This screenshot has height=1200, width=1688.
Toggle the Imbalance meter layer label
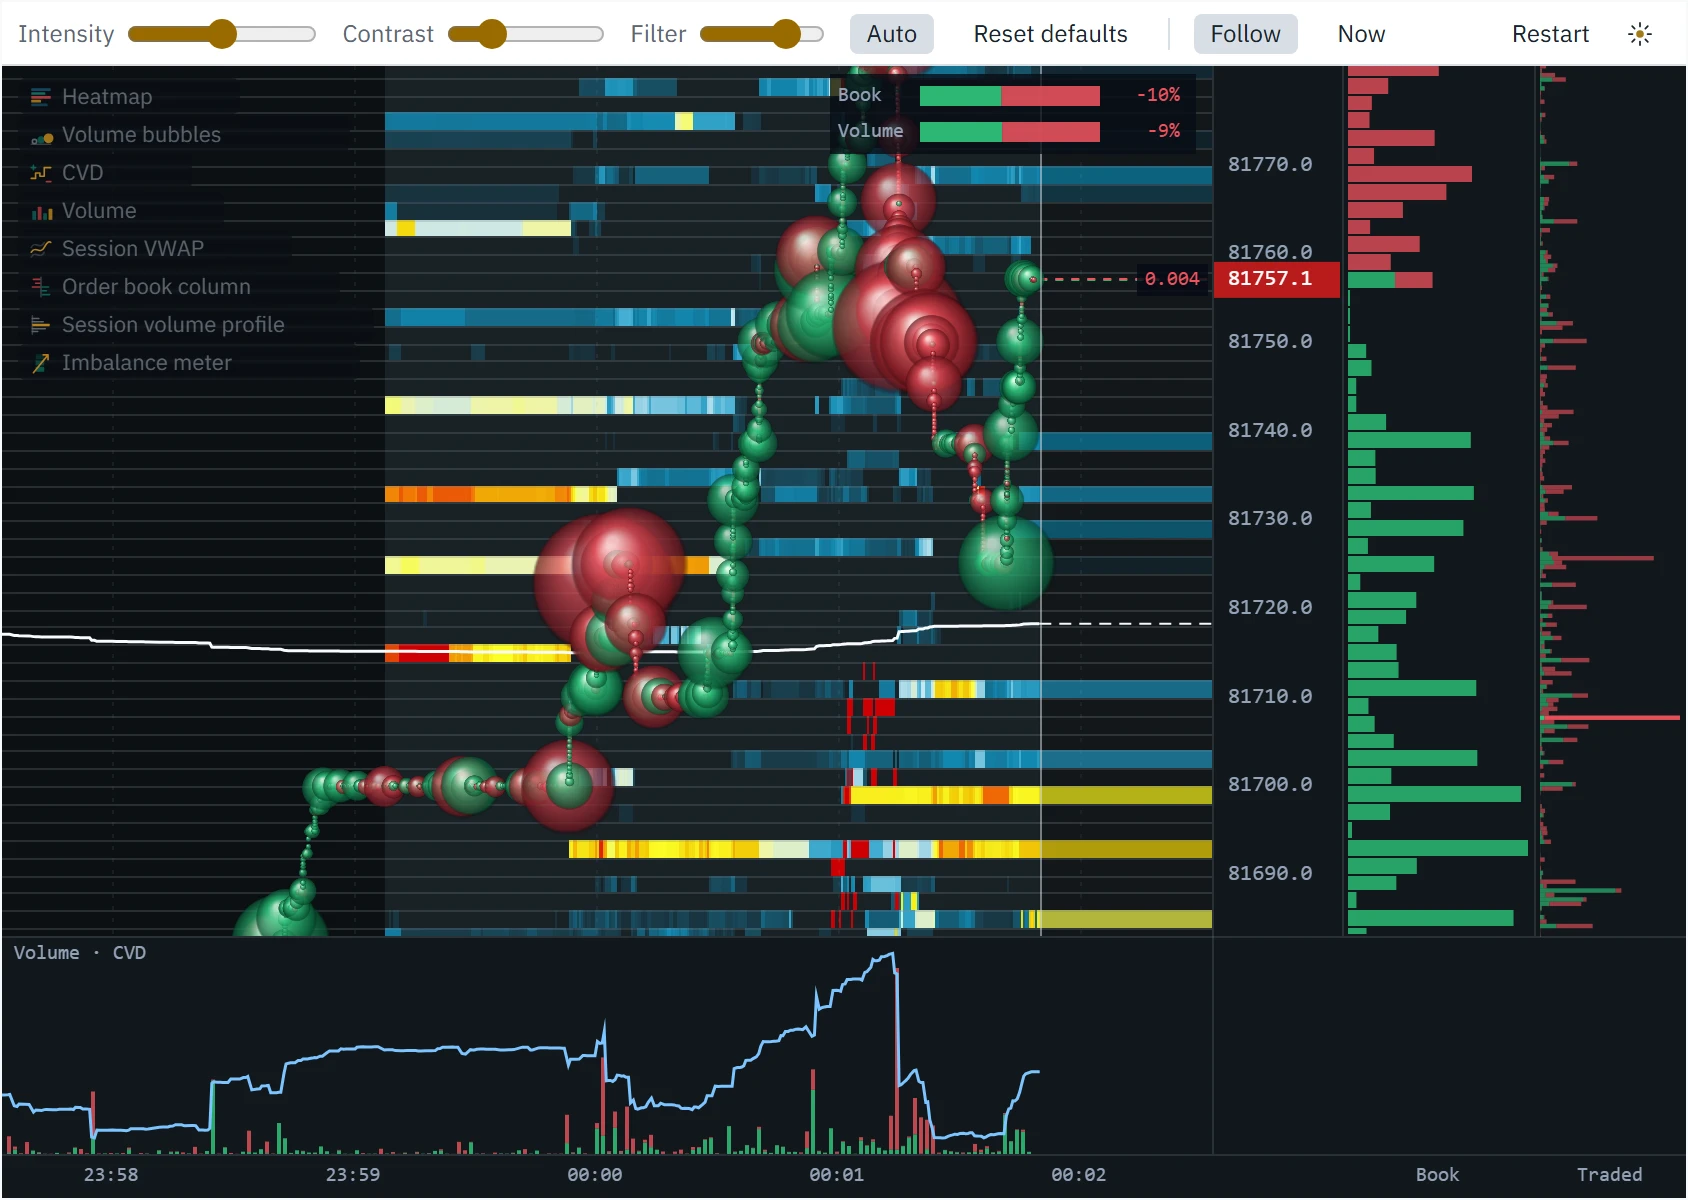[146, 363]
